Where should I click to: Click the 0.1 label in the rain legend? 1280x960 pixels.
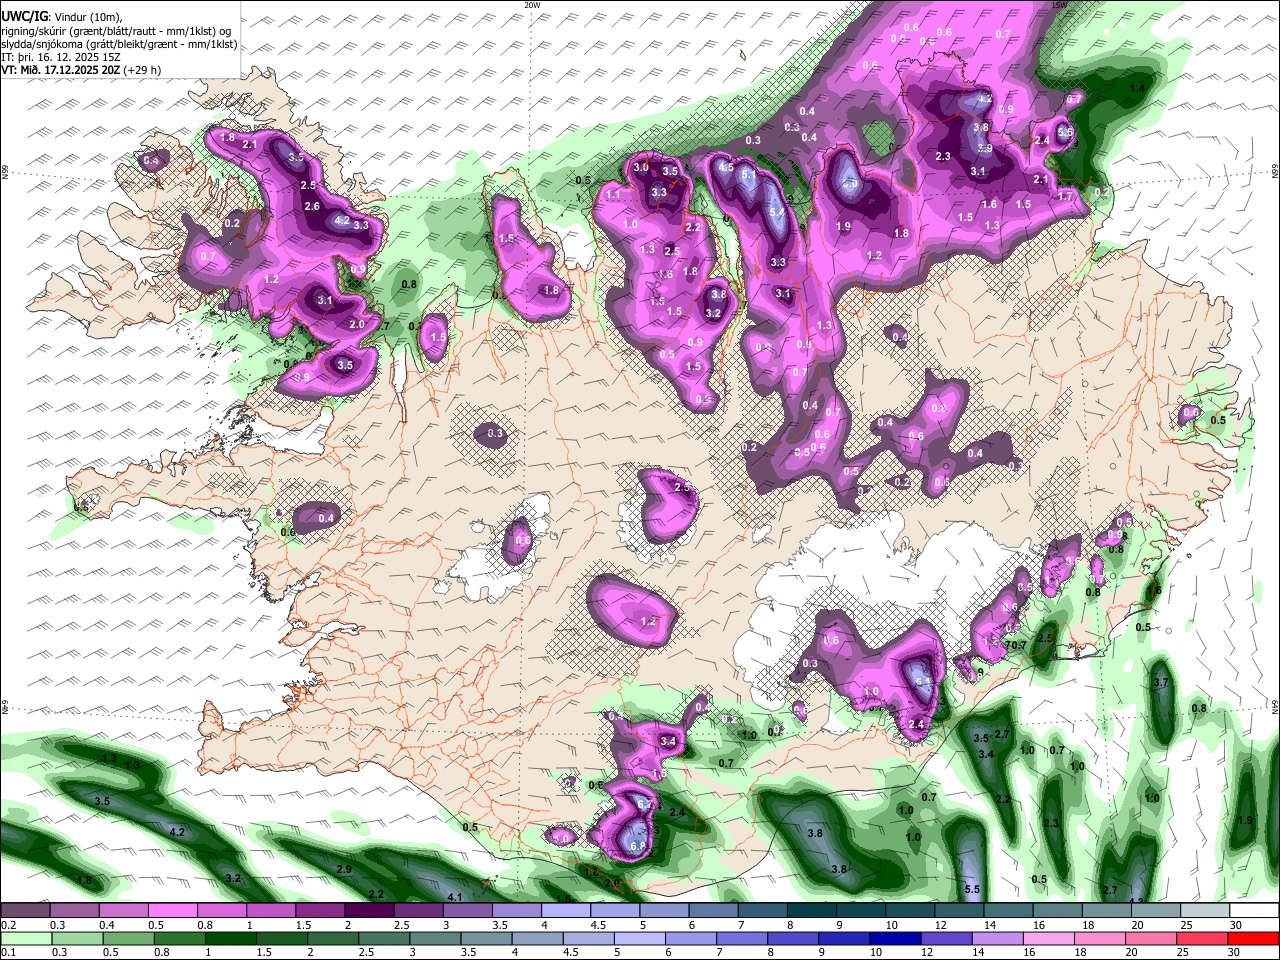point(8,951)
